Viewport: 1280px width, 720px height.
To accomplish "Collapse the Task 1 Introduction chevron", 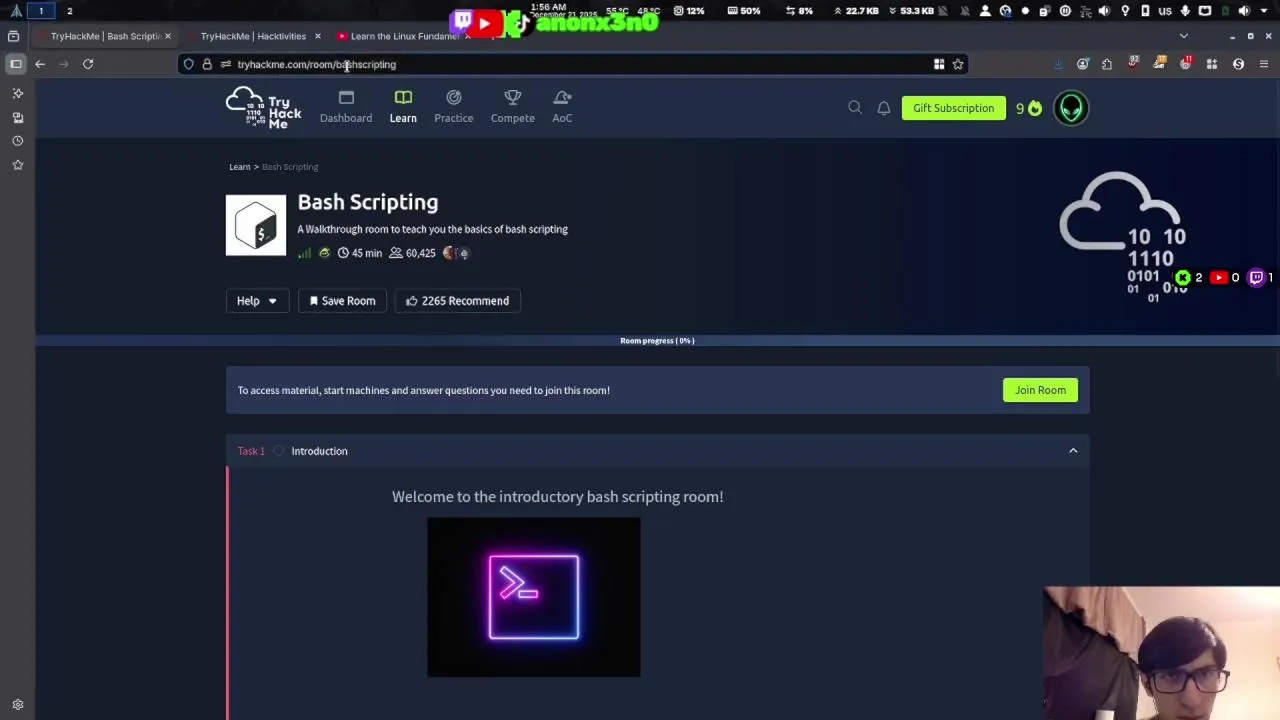I will (1073, 451).
